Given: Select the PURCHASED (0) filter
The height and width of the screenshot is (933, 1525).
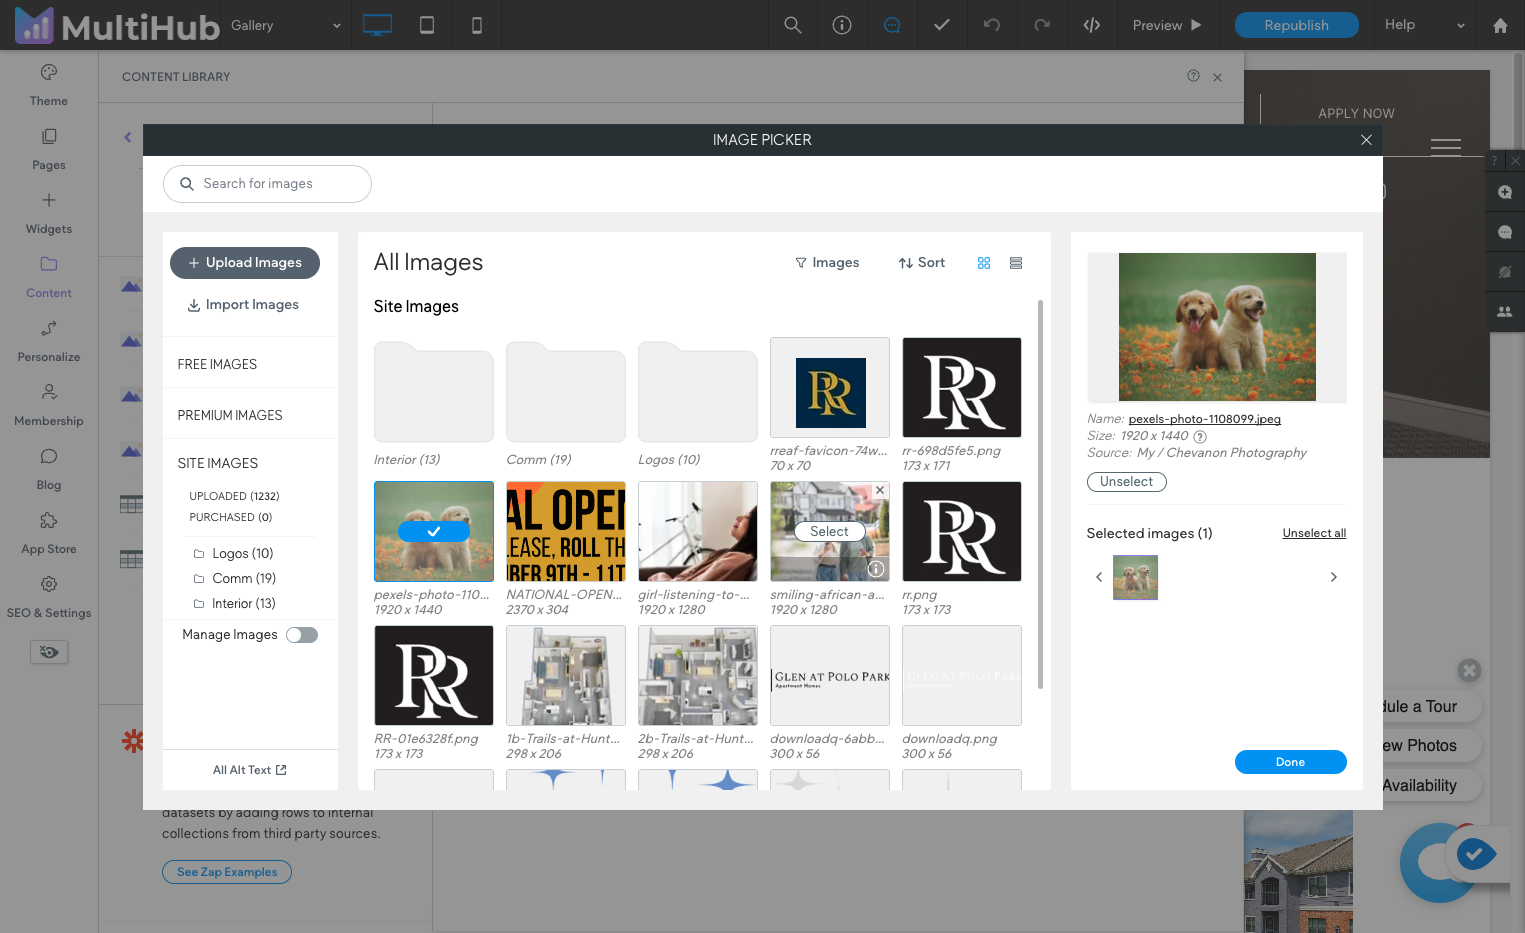Looking at the screenshot, I should (x=231, y=517).
